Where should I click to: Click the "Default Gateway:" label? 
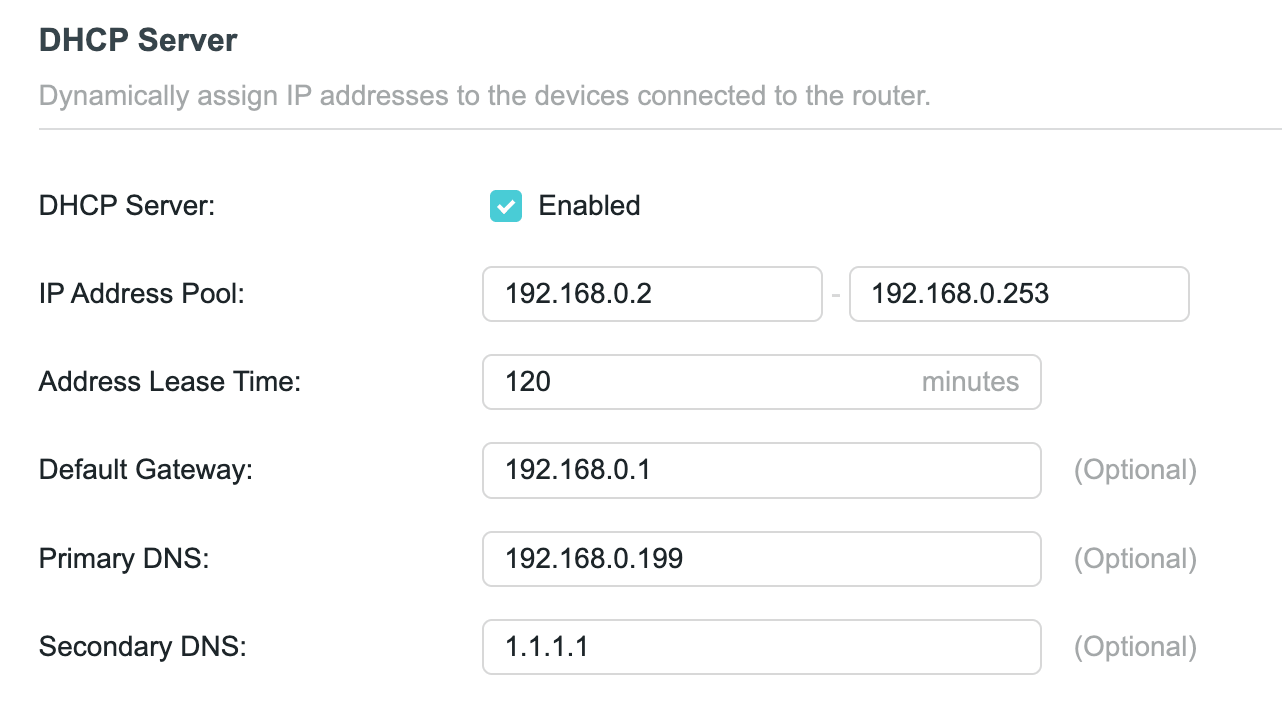[146, 470]
